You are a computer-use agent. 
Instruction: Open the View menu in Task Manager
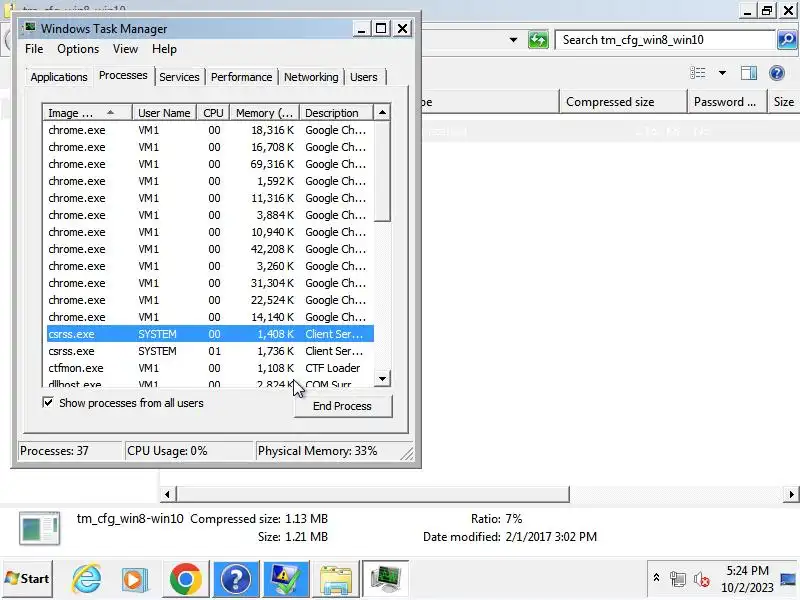(x=125, y=49)
